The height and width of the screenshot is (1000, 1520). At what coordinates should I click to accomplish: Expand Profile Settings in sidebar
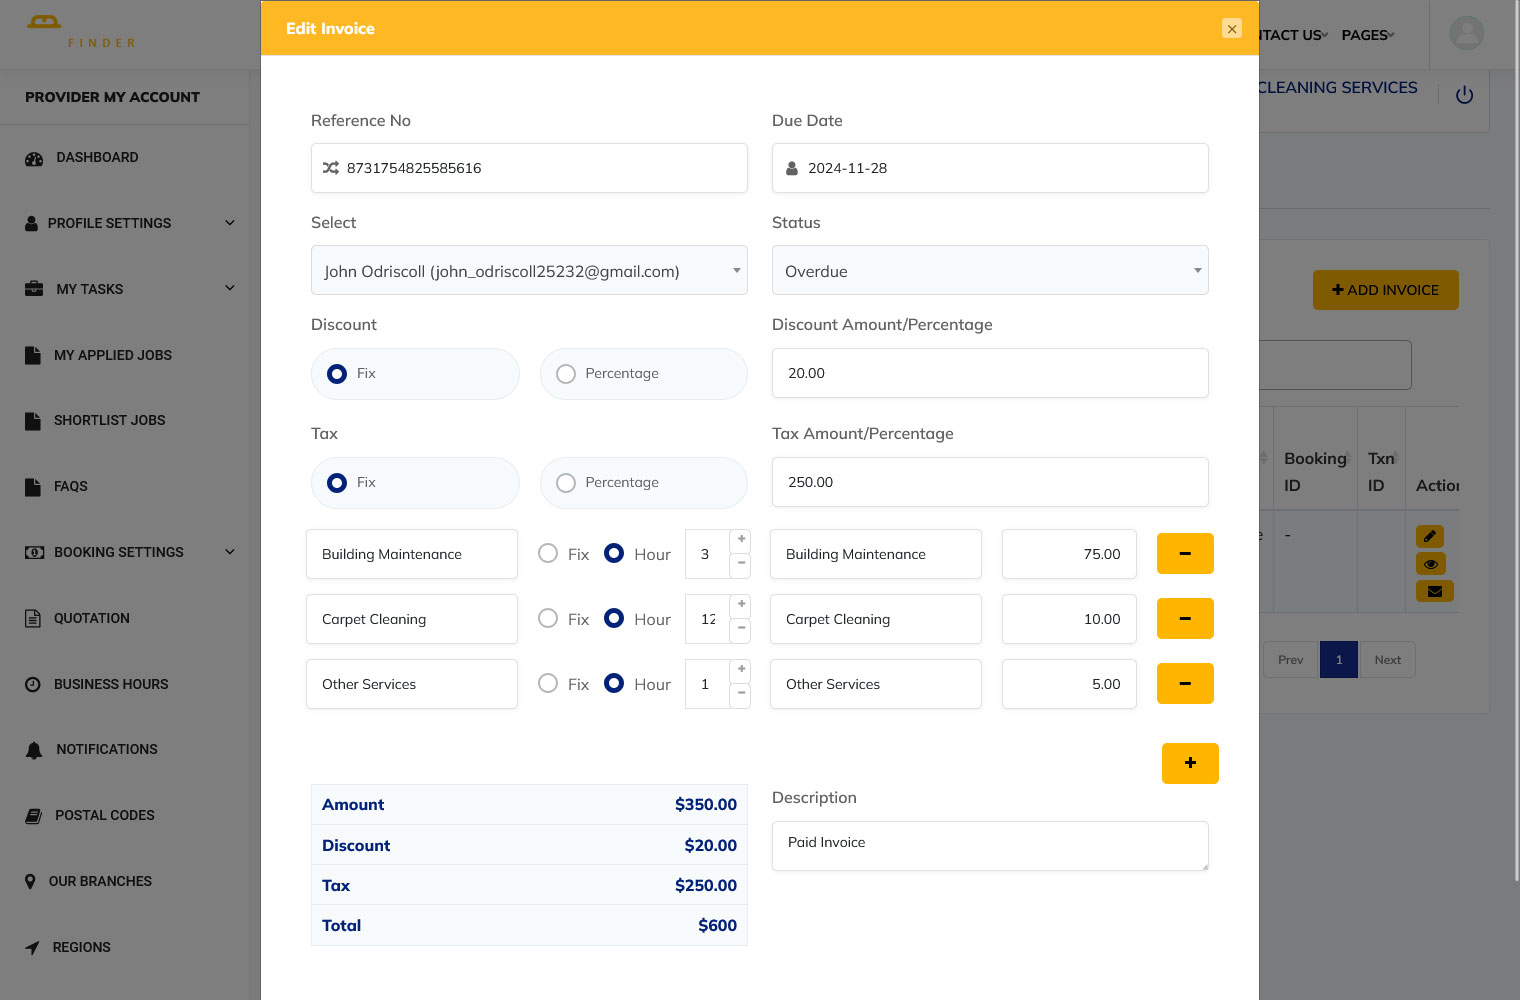point(130,223)
